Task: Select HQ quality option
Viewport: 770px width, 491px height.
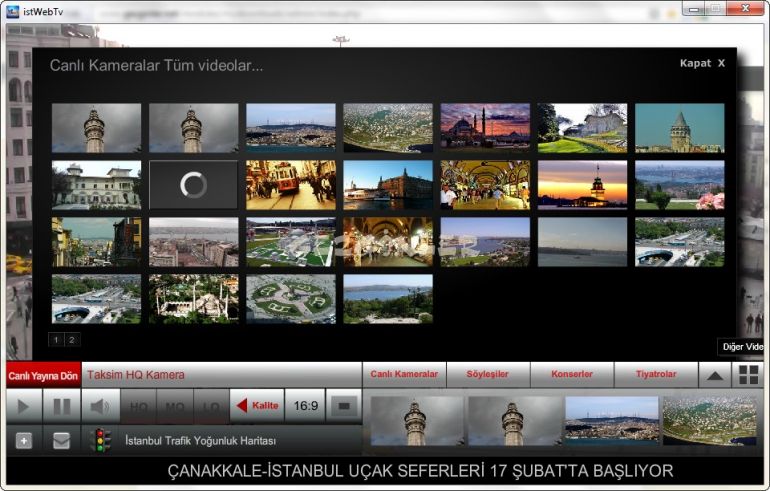Action: pos(138,407)
